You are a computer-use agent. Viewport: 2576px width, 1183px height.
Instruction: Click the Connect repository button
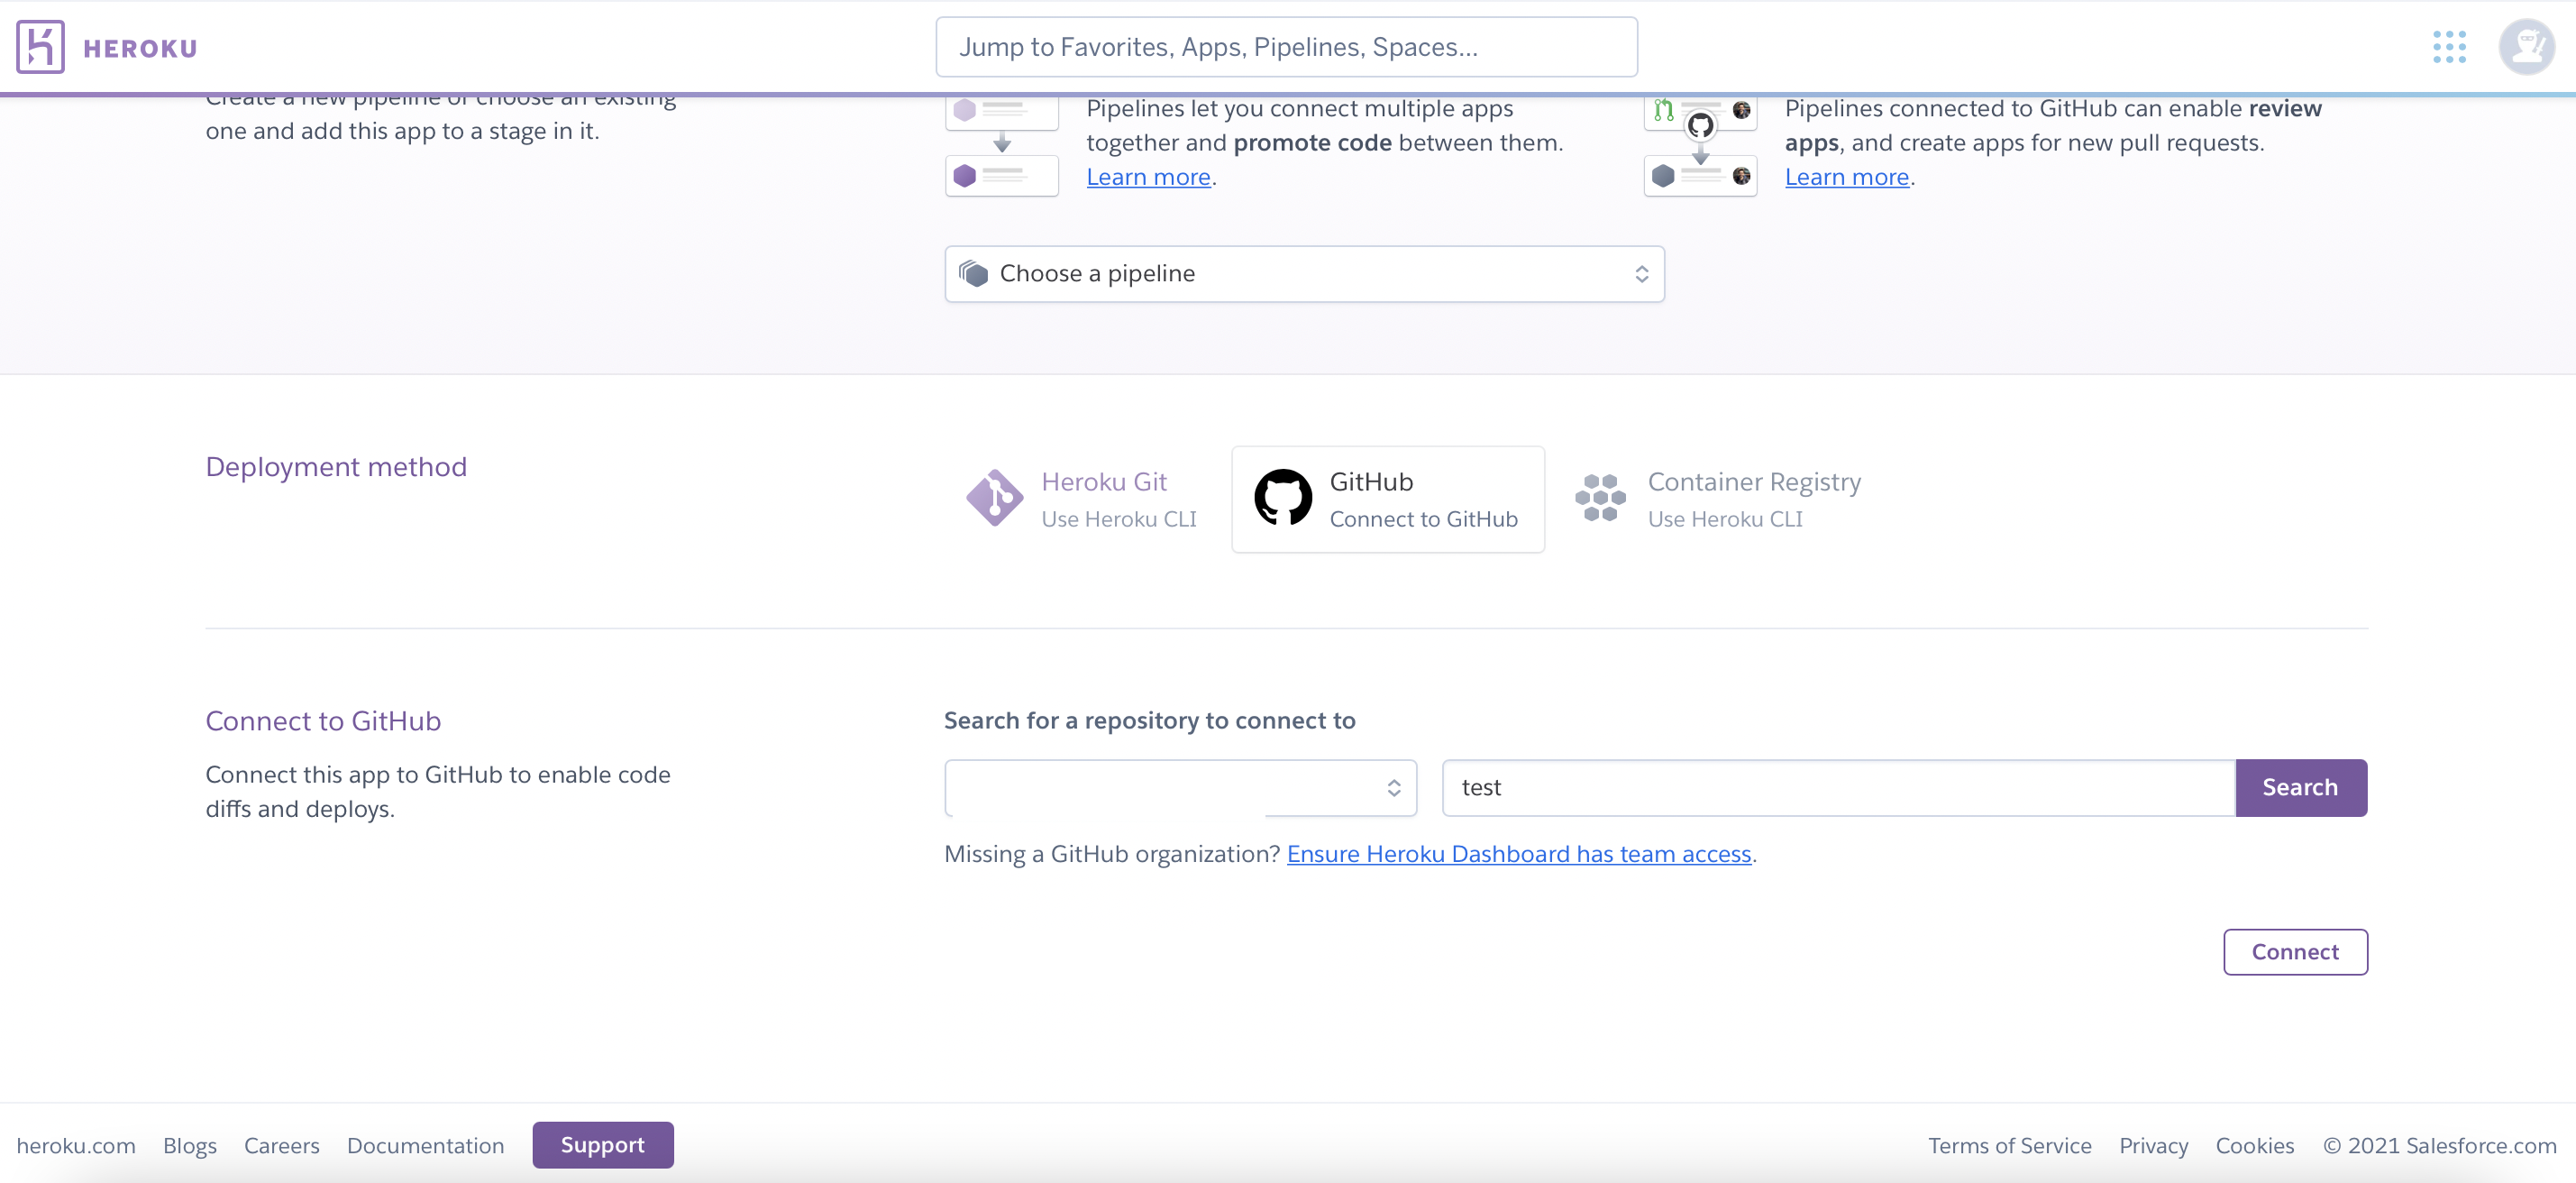click(x=2294, y=952)
